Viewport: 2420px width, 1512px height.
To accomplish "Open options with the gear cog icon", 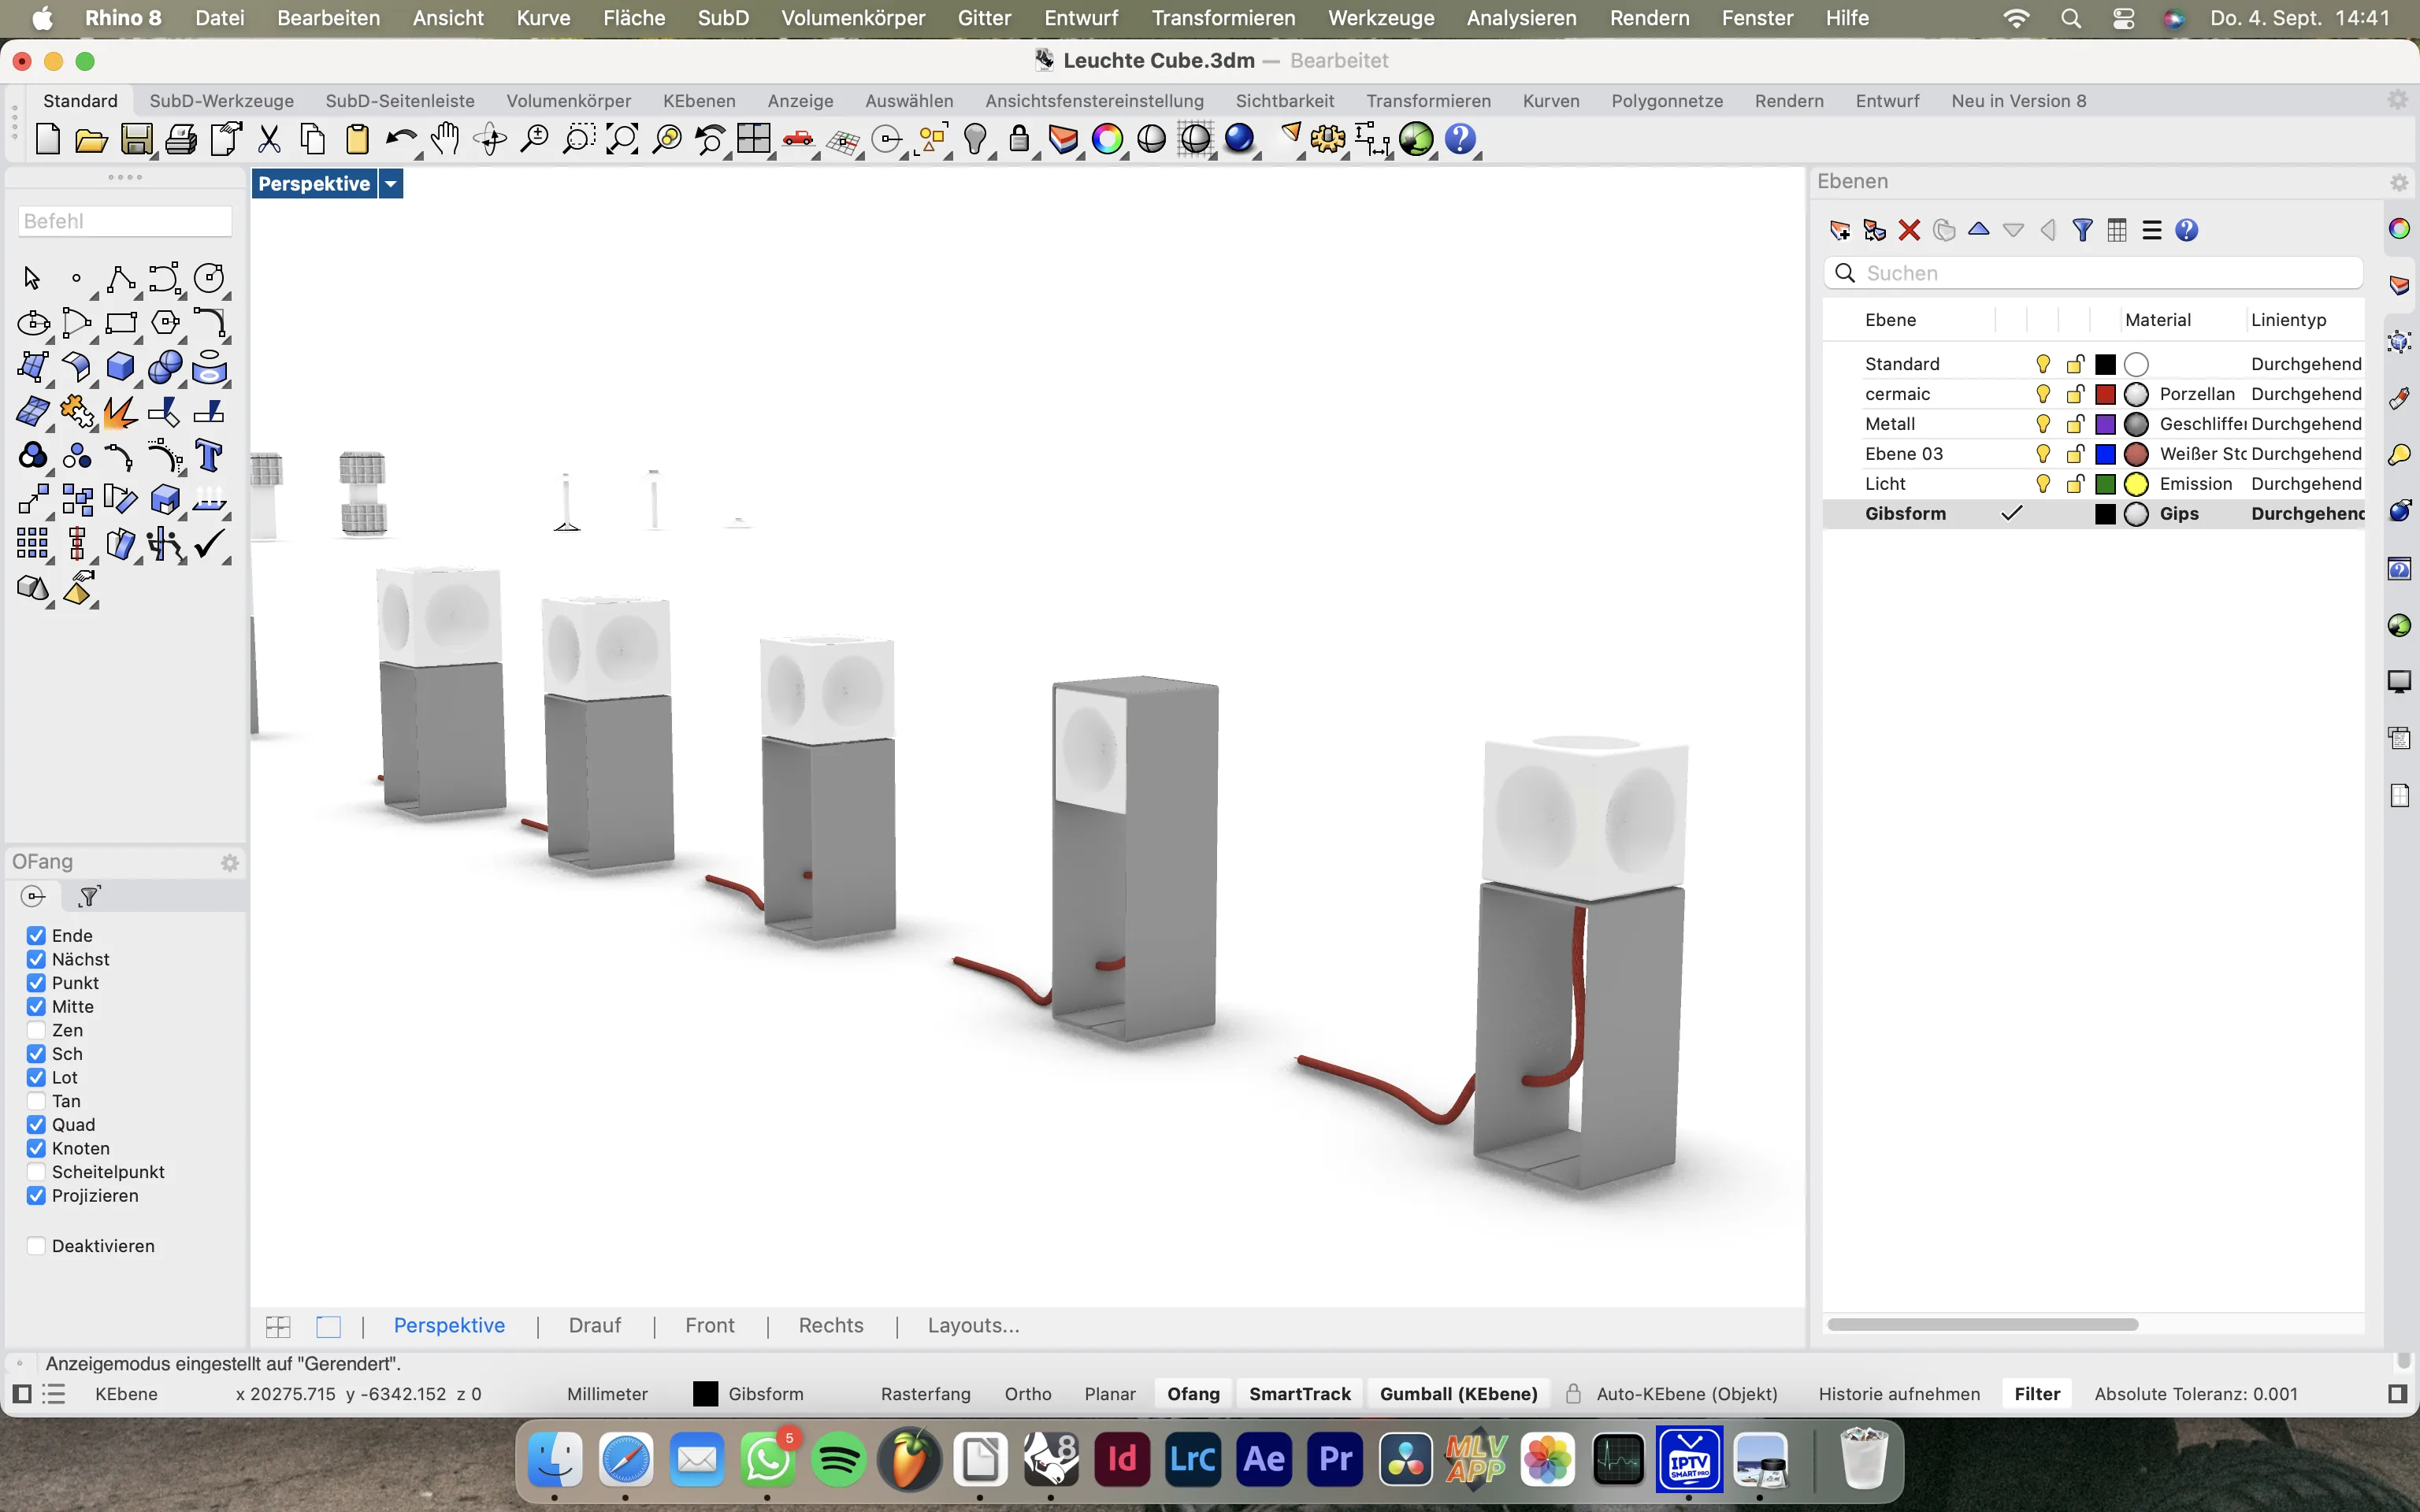I will tap(1328, 139).
